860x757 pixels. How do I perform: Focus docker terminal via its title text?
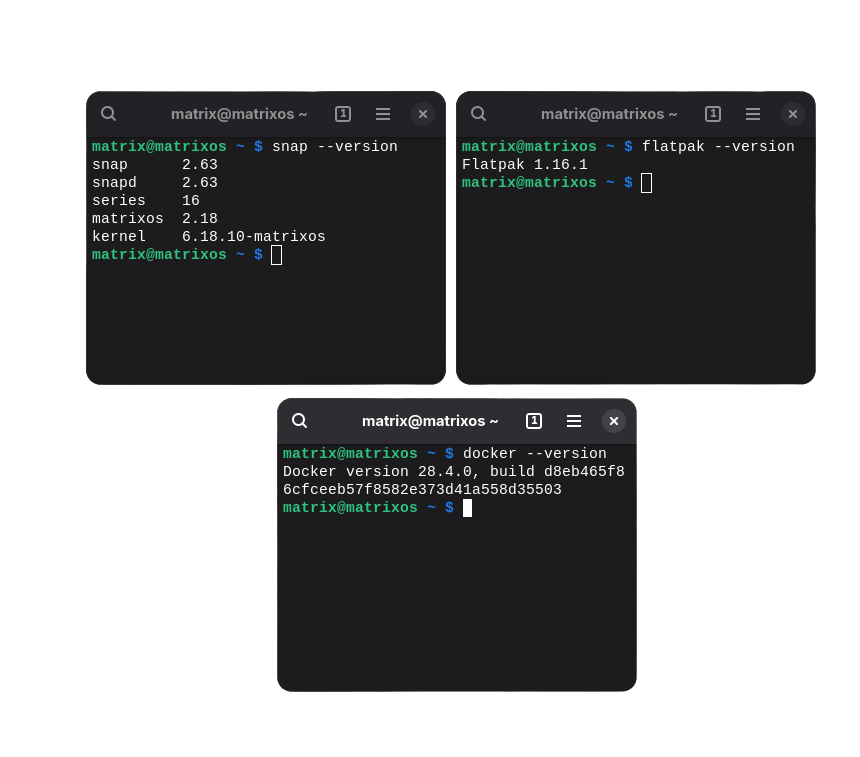coord(430,421)
